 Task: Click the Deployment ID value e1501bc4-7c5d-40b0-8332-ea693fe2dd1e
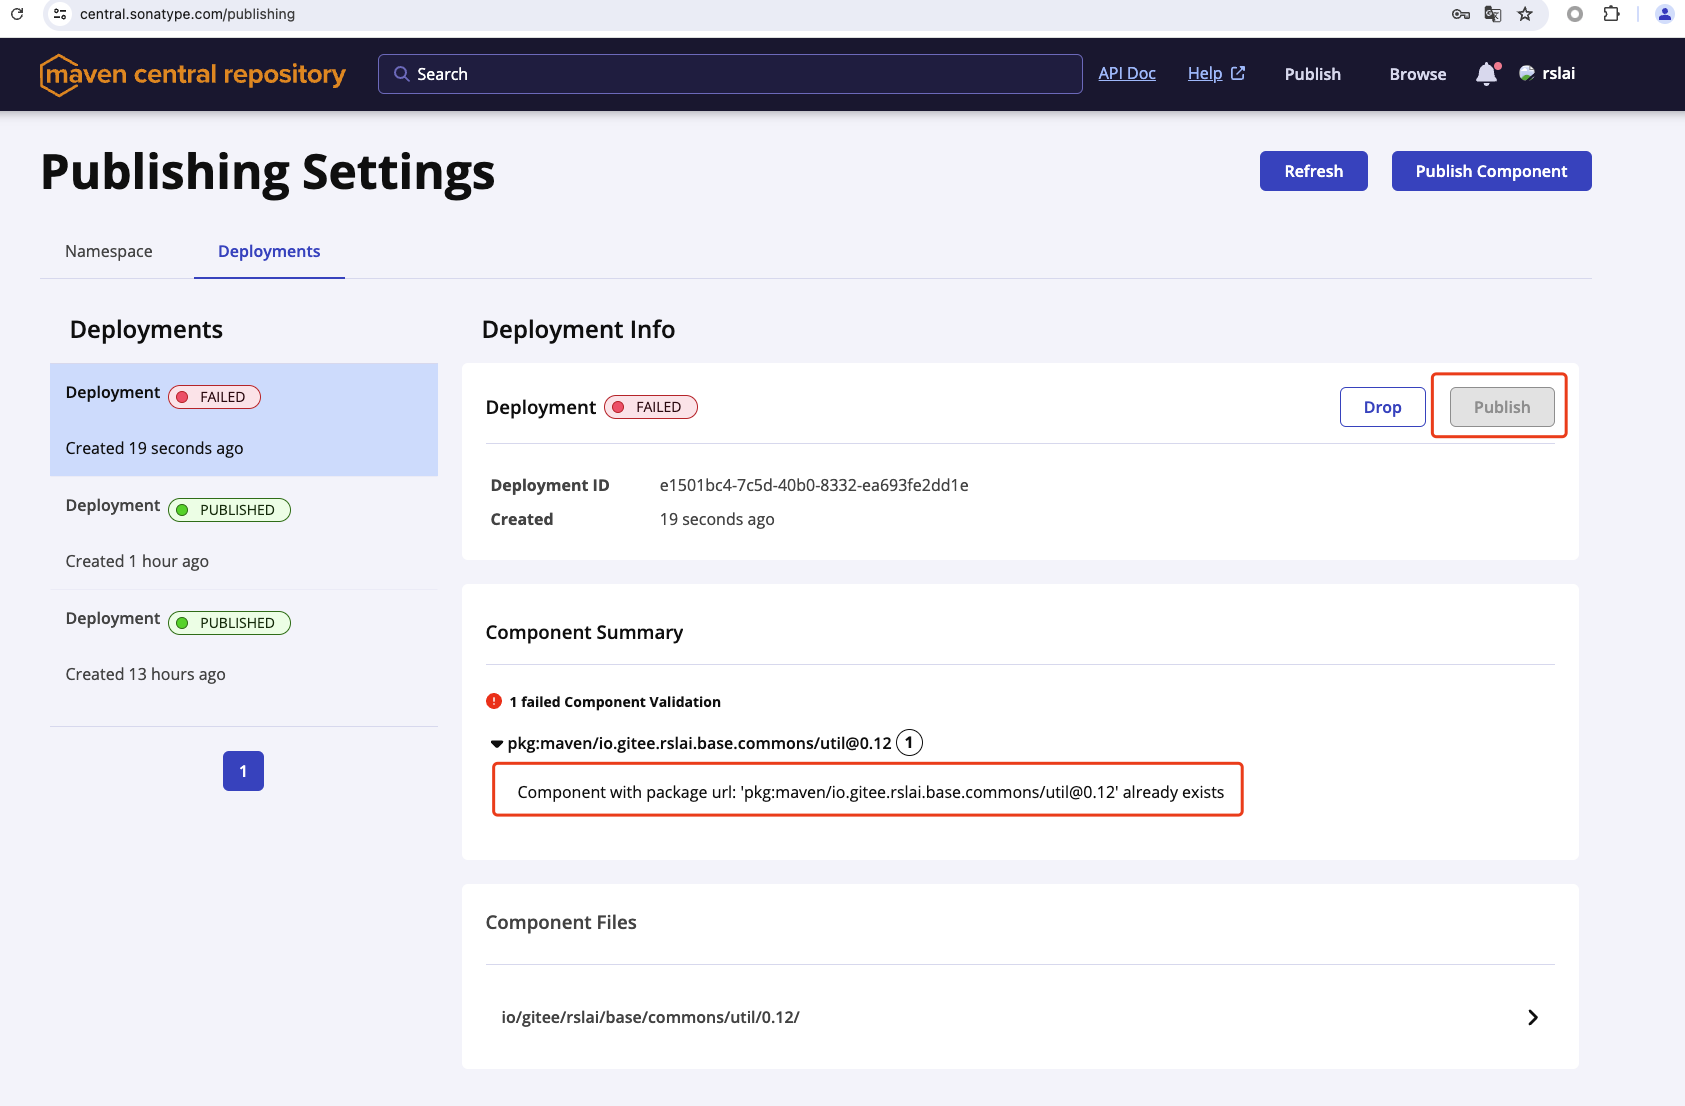tap(814, 485)
